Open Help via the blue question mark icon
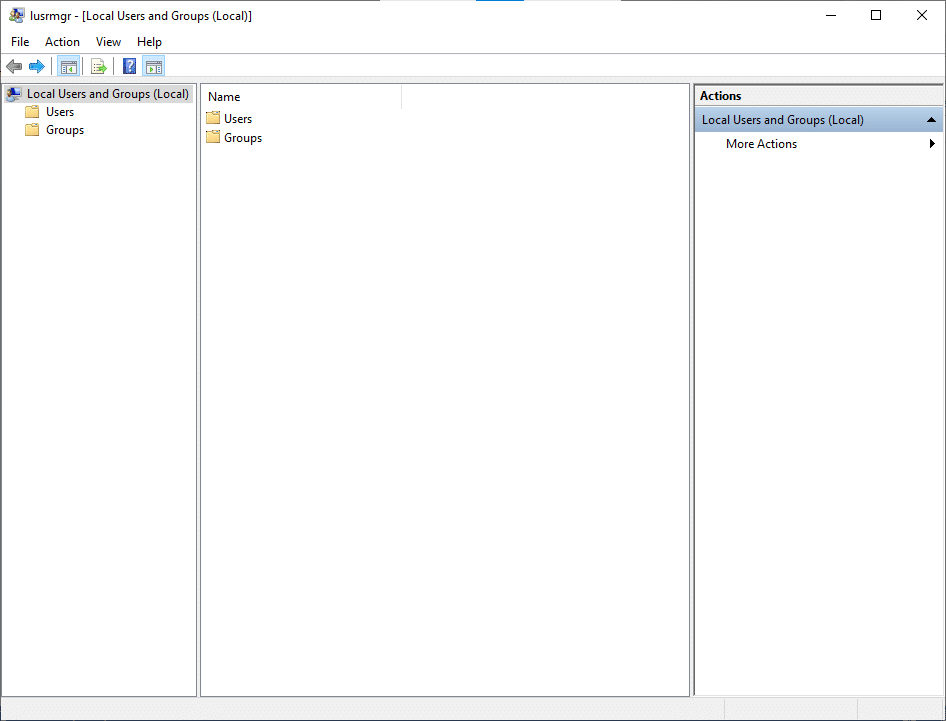The width and height of the screenshot is (946, 721). pos(129,67)
